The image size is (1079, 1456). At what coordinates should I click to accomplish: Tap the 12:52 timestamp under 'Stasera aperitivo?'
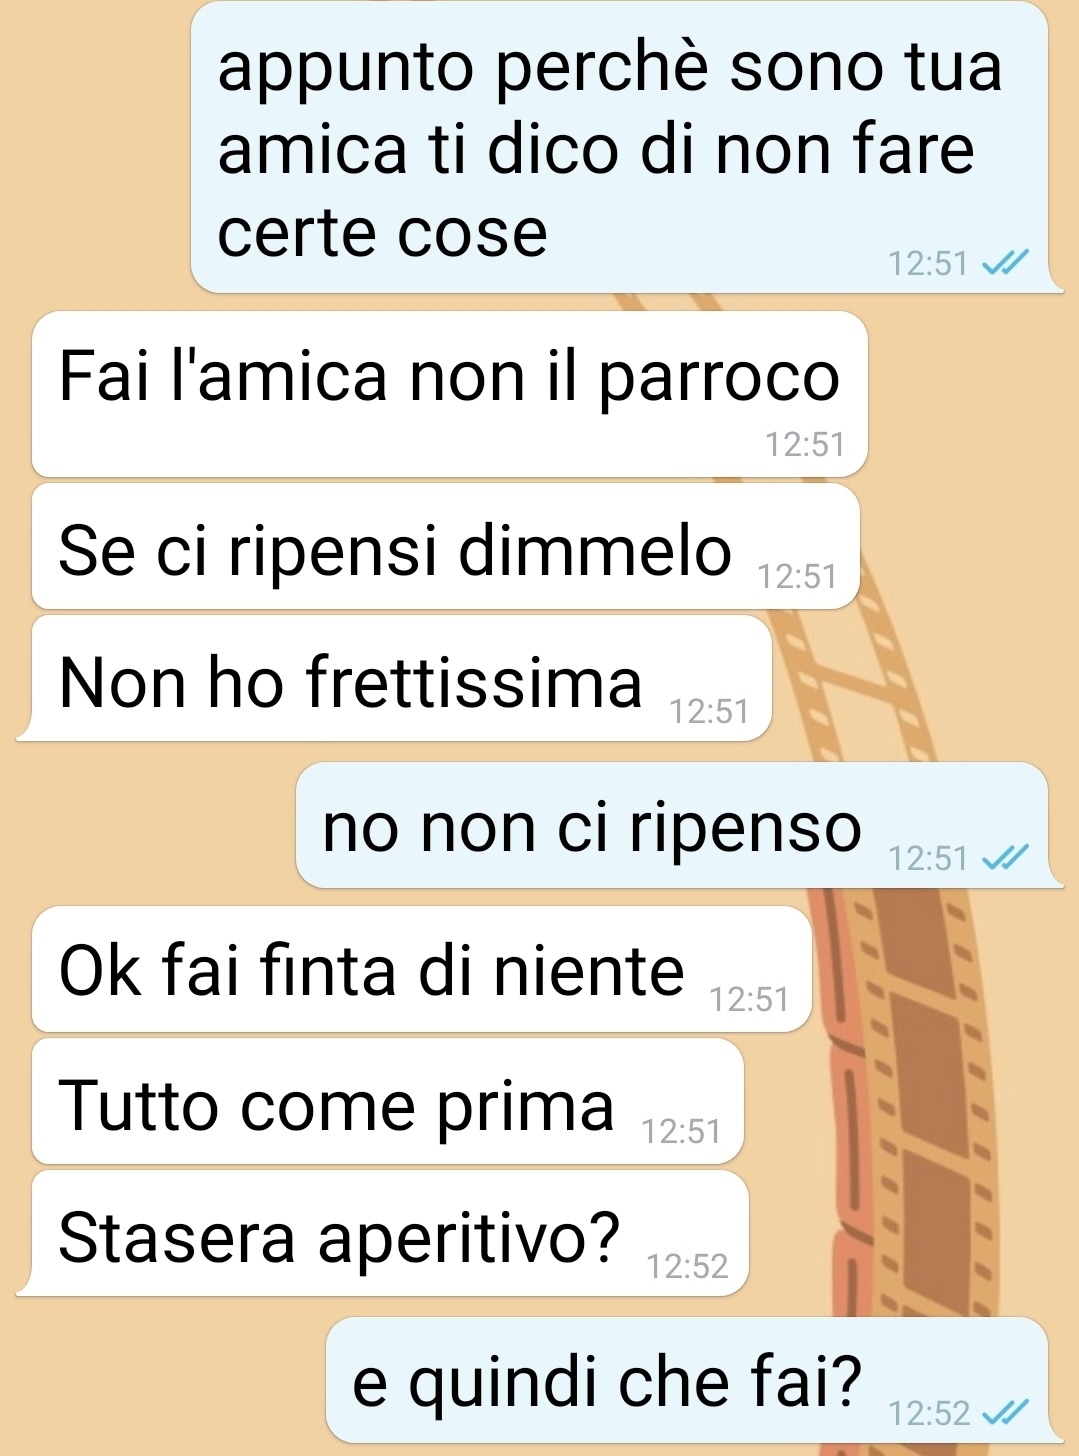pos(687,1266)
